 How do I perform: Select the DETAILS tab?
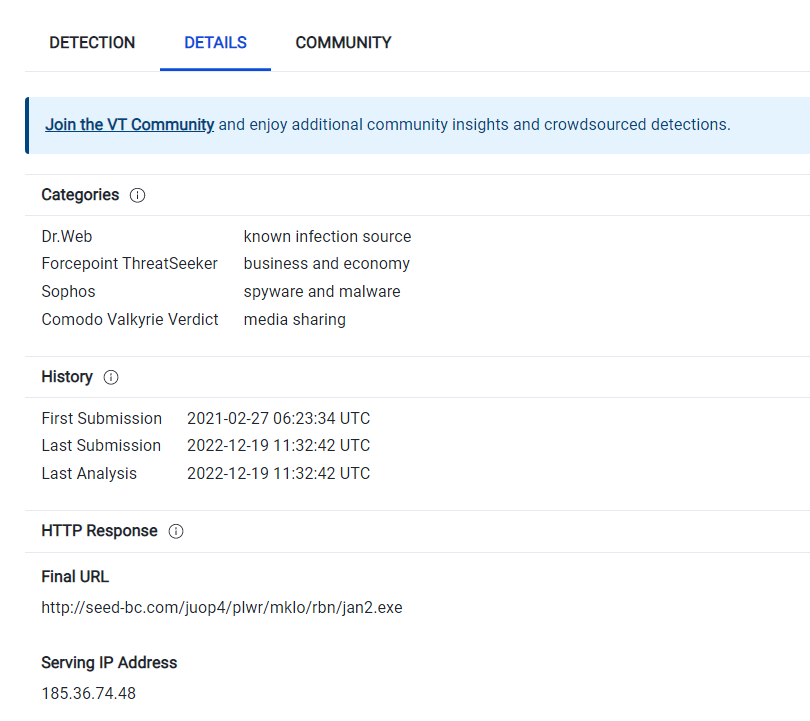(215, 43)
